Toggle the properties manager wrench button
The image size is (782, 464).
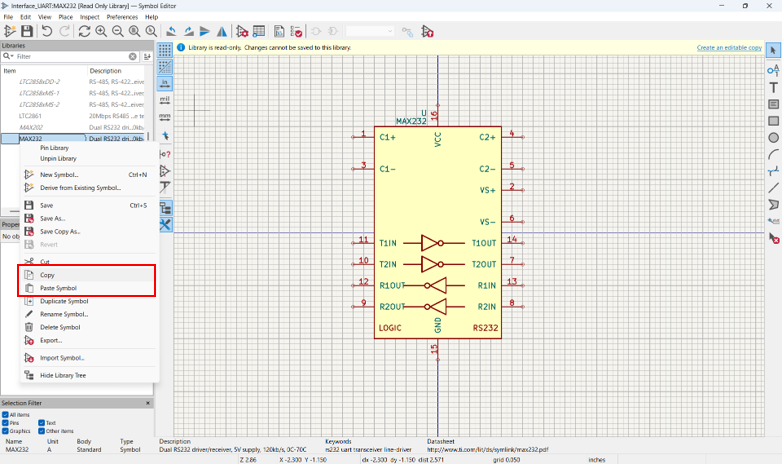point(165,225)
